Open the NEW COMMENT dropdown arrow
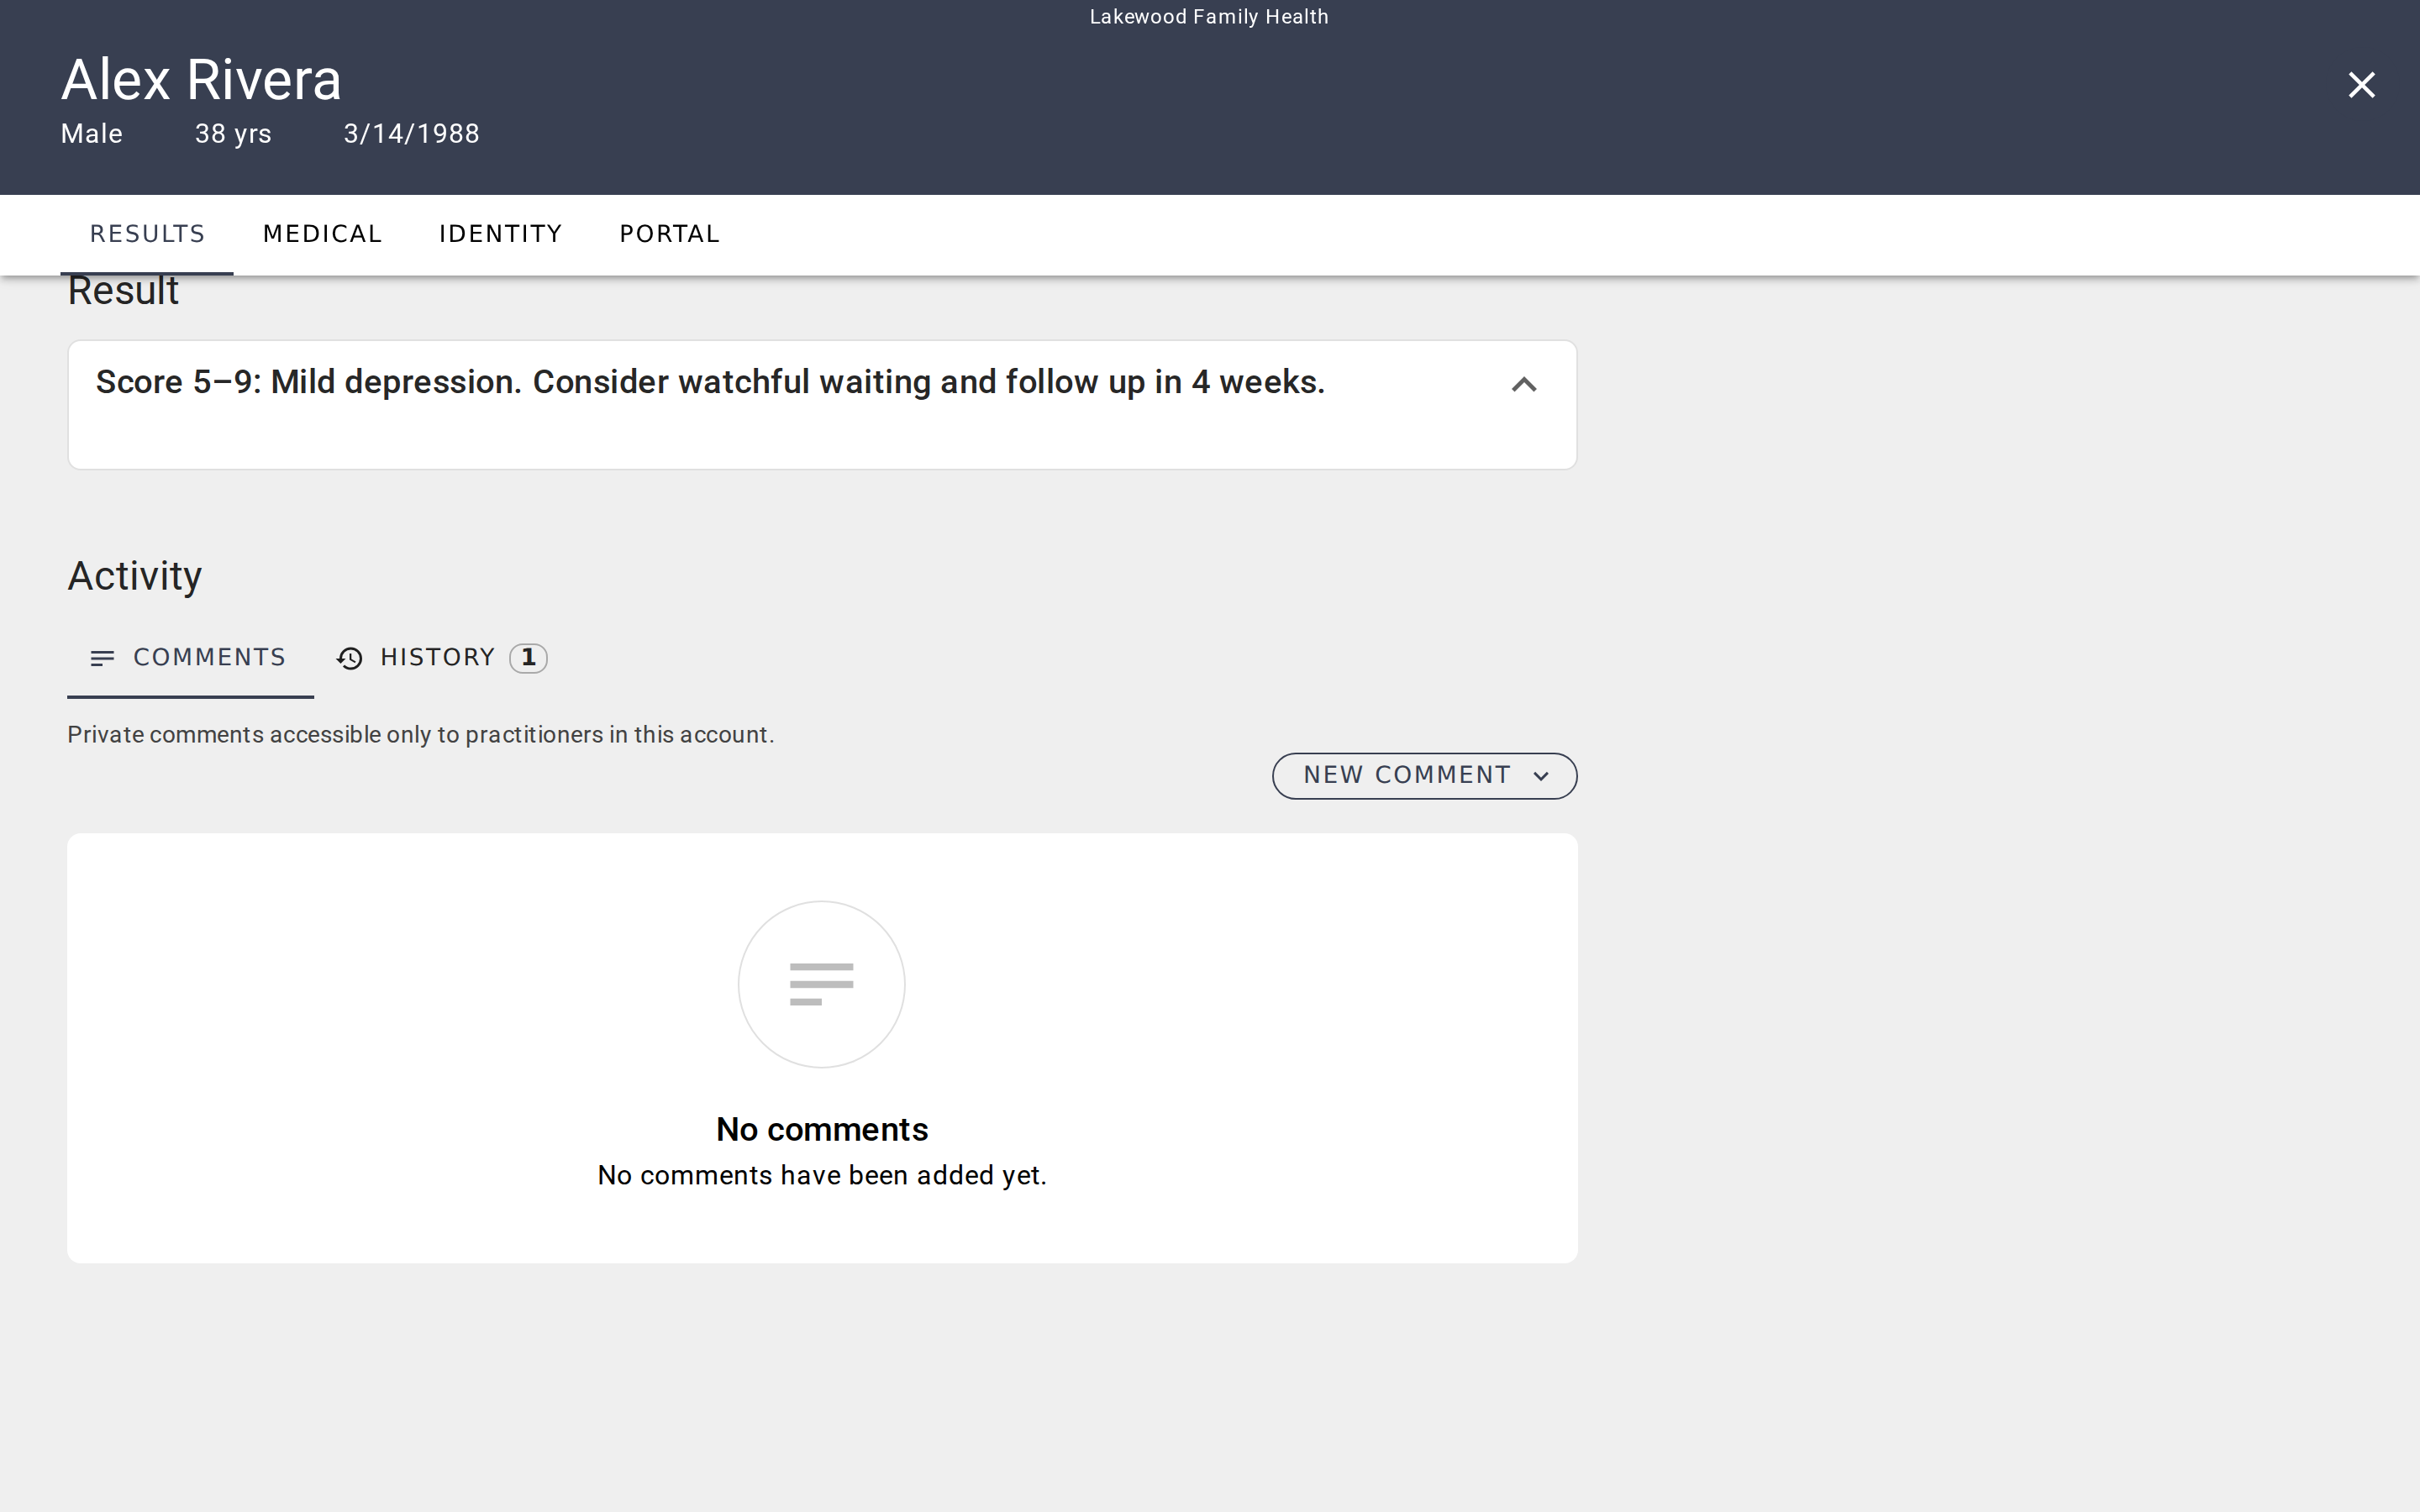Screen dimensions: 2420x1512 1541,776
